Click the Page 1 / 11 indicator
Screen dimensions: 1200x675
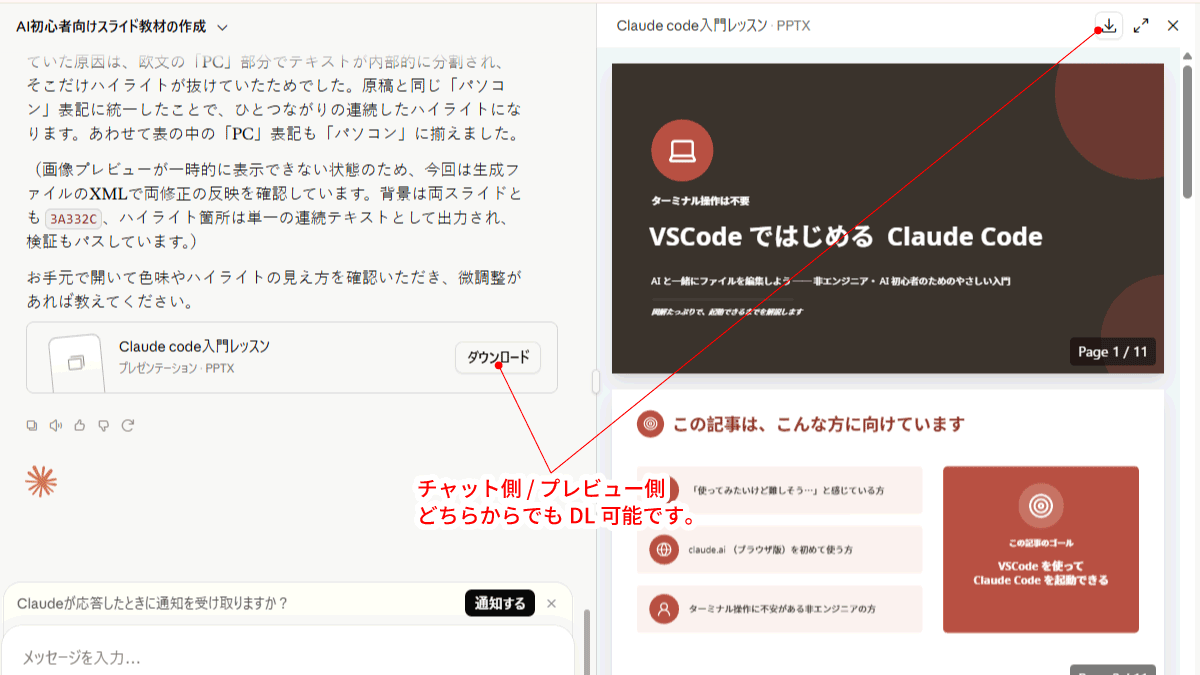tap(1113, 352)
